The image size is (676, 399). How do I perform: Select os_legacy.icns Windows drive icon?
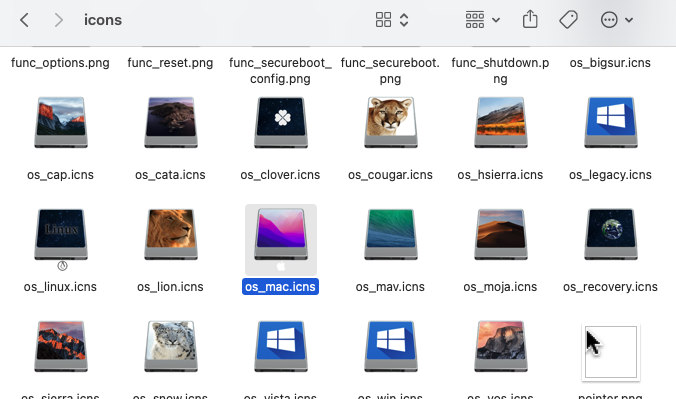point(611,123)
